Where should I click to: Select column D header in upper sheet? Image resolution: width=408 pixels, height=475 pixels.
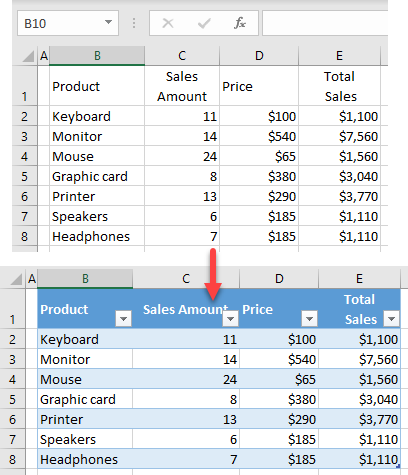[x=259, y=56]
